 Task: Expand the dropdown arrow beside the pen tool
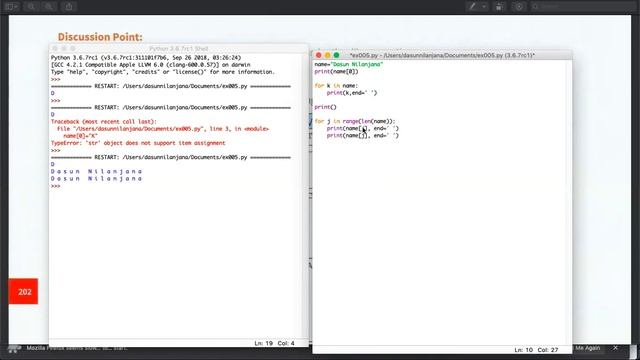(x=484, y=7)
